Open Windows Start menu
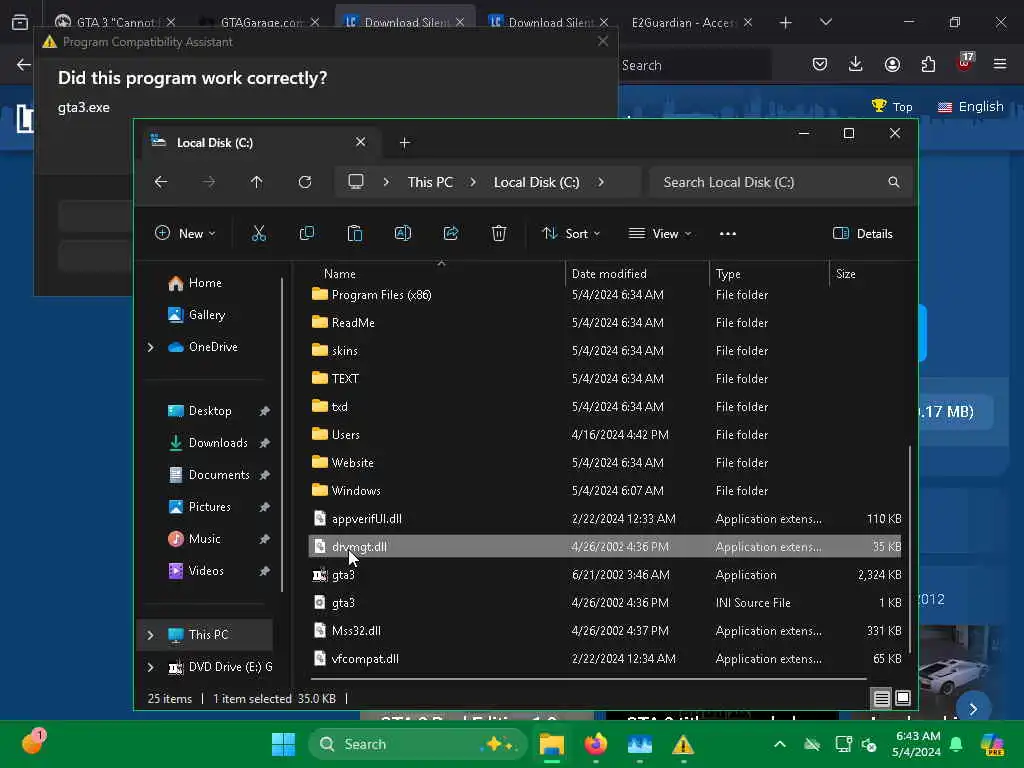 (283, 744)
